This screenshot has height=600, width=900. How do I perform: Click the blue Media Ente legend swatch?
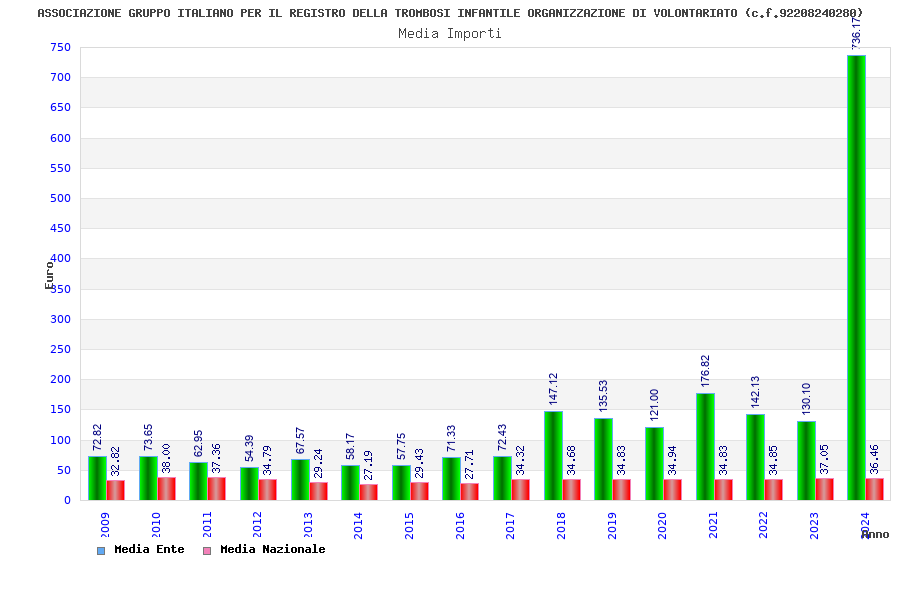101,551
